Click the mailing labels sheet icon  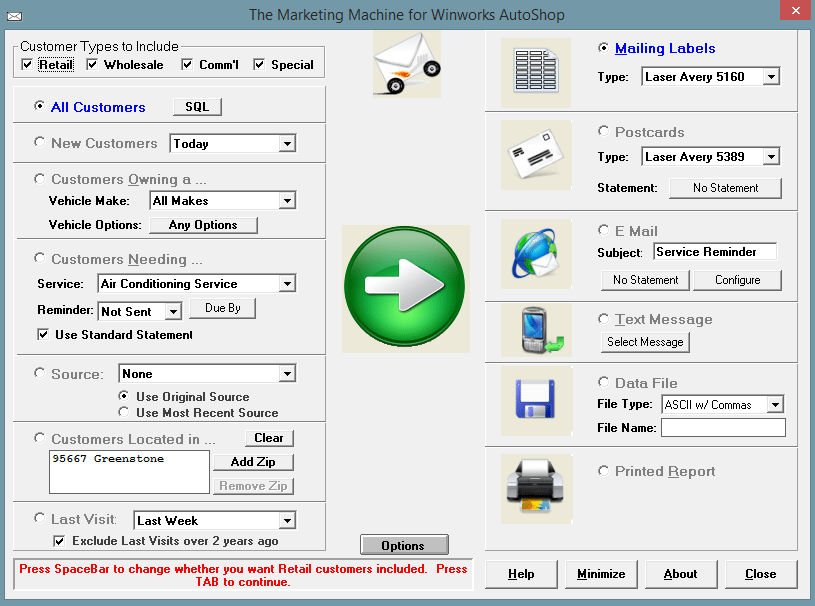click(x=535, y=72)
